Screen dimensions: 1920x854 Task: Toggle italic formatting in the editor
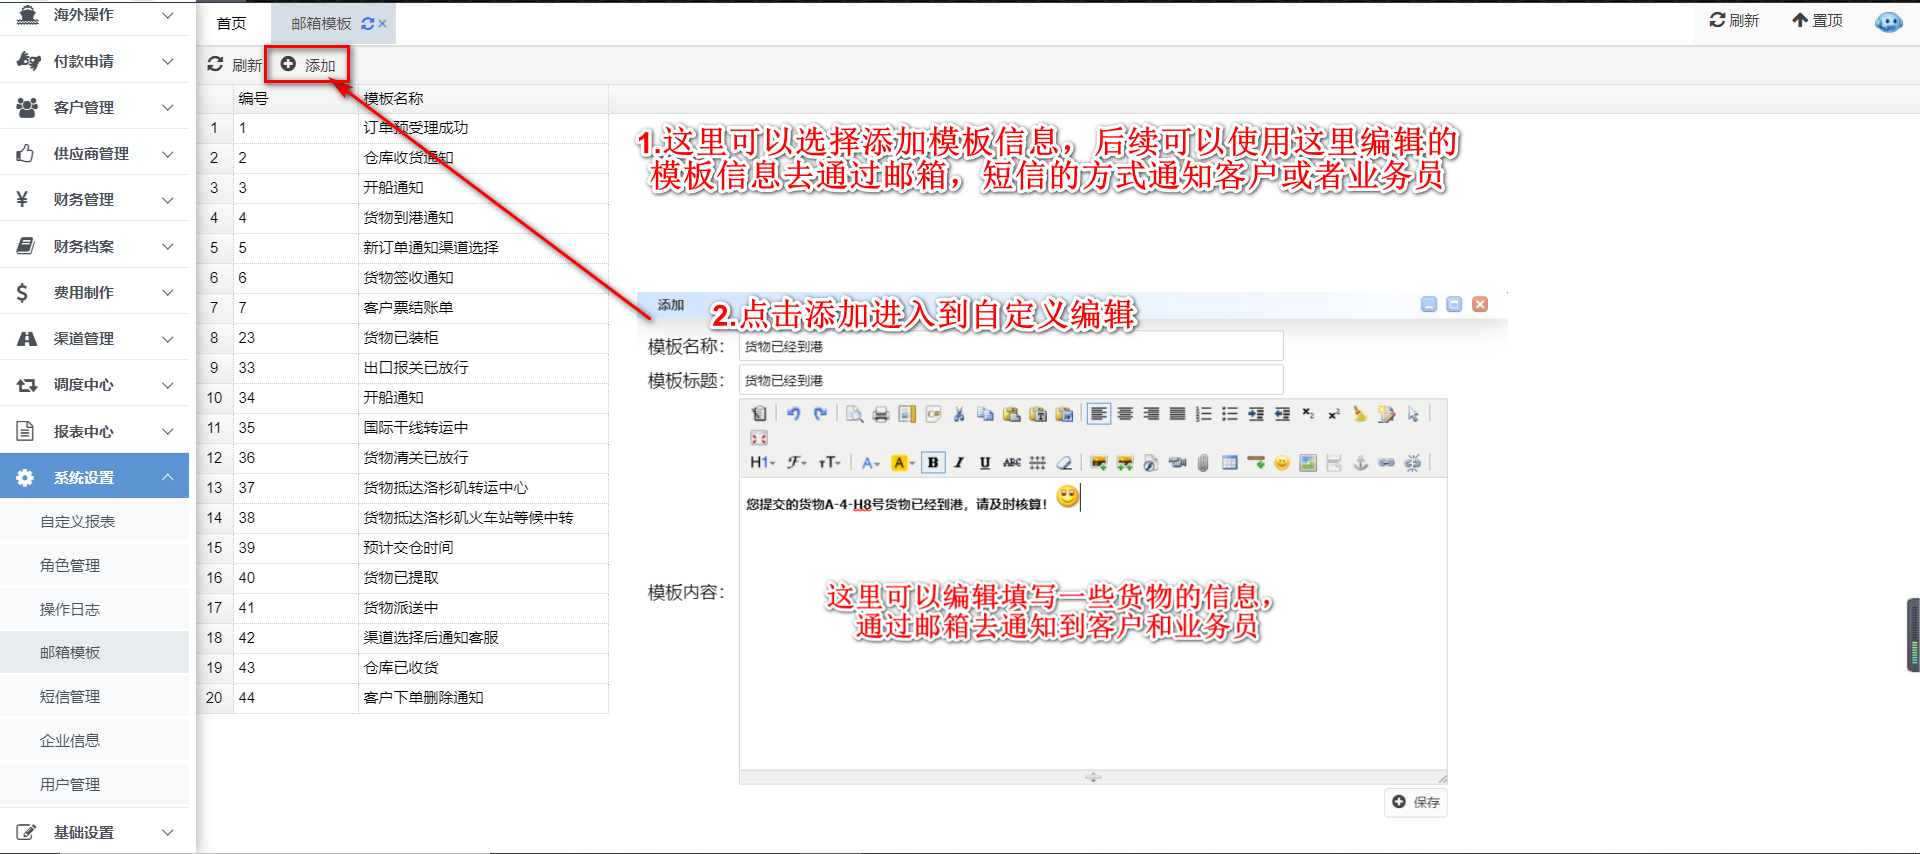tap(959, 463)
